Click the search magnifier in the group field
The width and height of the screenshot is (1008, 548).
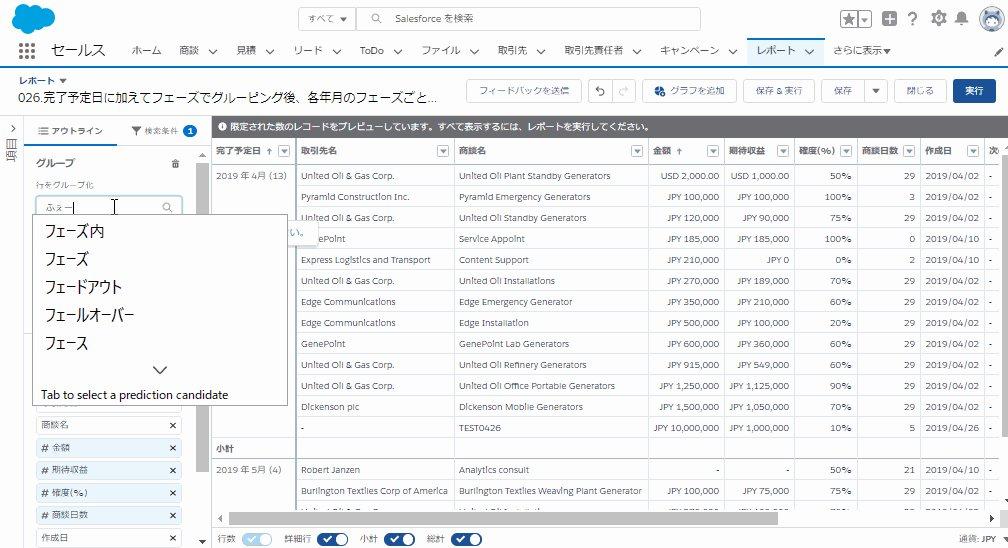pyautogui.click(x=167, y=207)
